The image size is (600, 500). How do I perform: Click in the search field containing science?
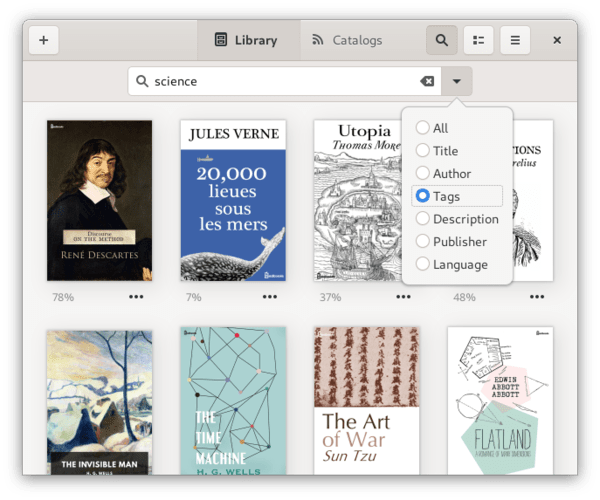click(285, 81)
